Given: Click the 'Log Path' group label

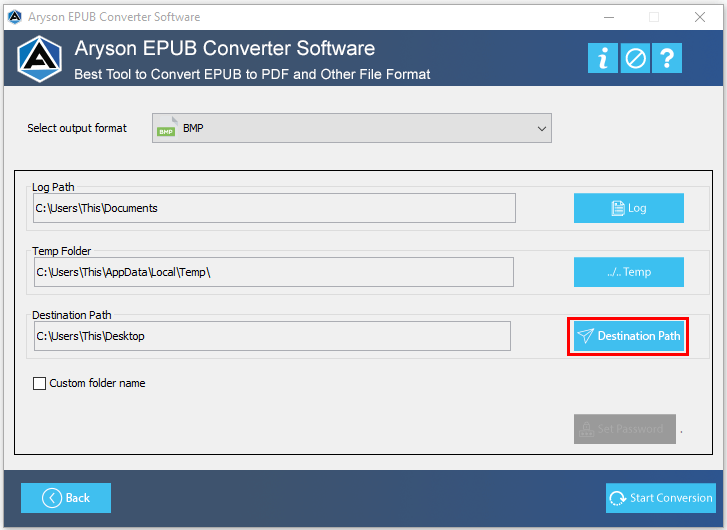Looking at the screenshot, I should coord(53,187).
